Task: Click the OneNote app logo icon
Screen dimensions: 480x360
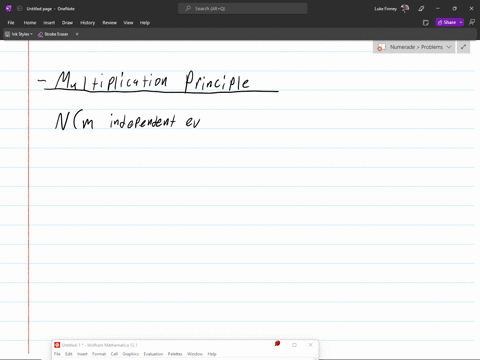Action: [x=9, y=9]
